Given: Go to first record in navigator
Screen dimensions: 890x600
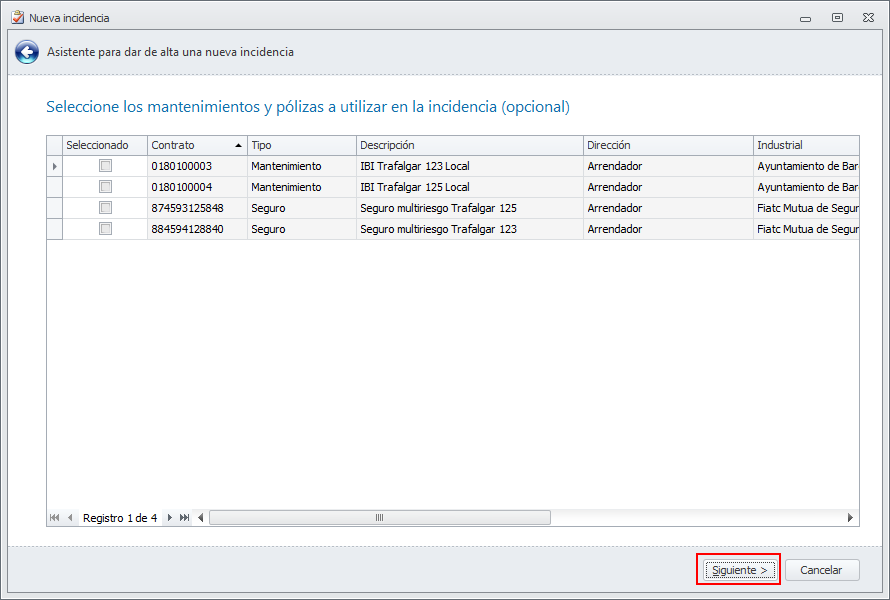Looking at the screenshot, I should [55, 518].
